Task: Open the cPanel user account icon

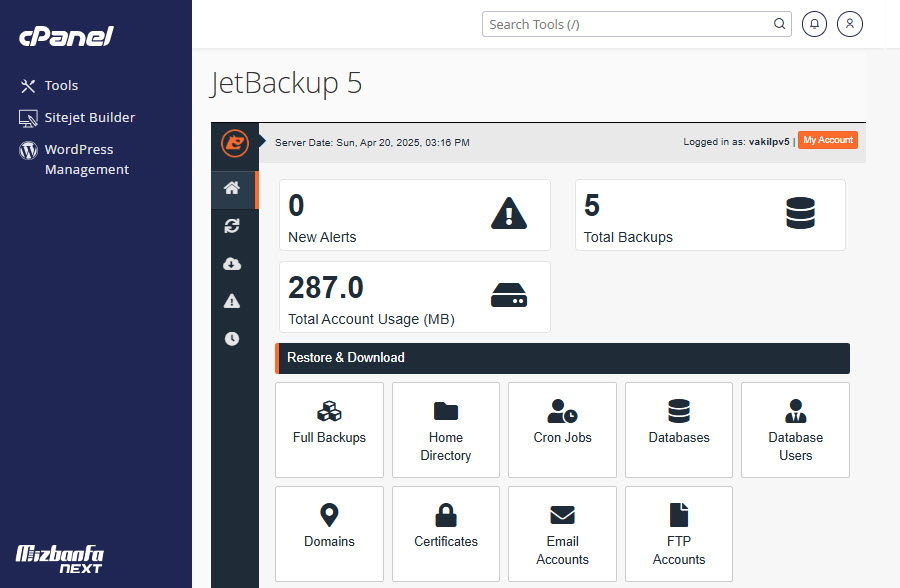Action: pos(850,24)
